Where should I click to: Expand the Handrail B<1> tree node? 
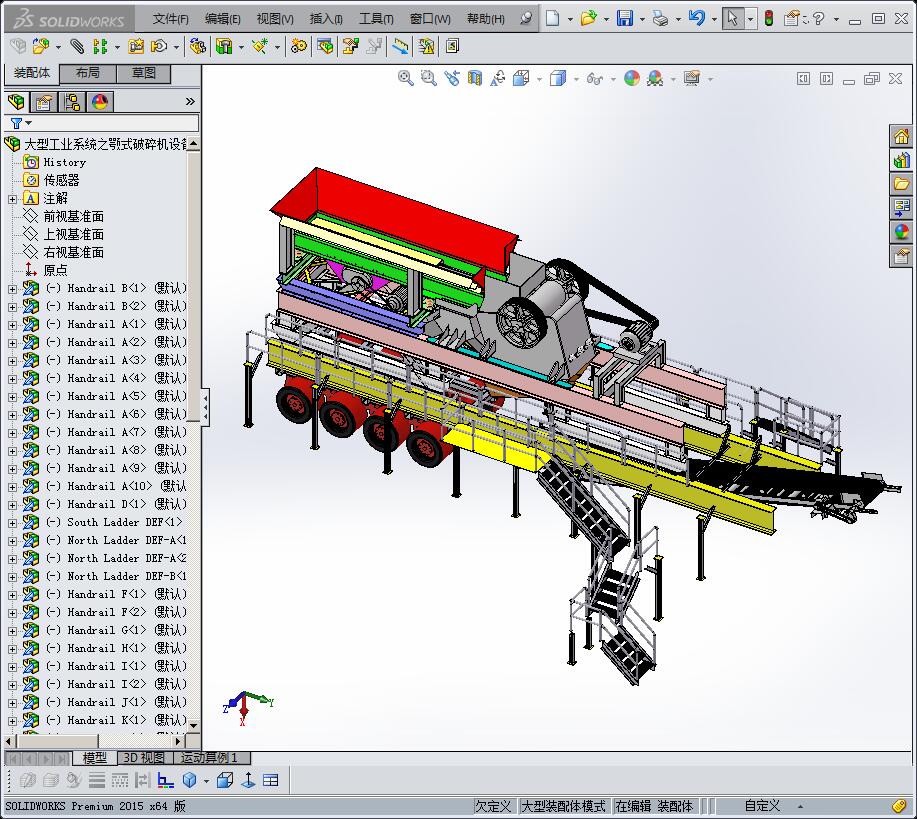[x=12, y=288]
